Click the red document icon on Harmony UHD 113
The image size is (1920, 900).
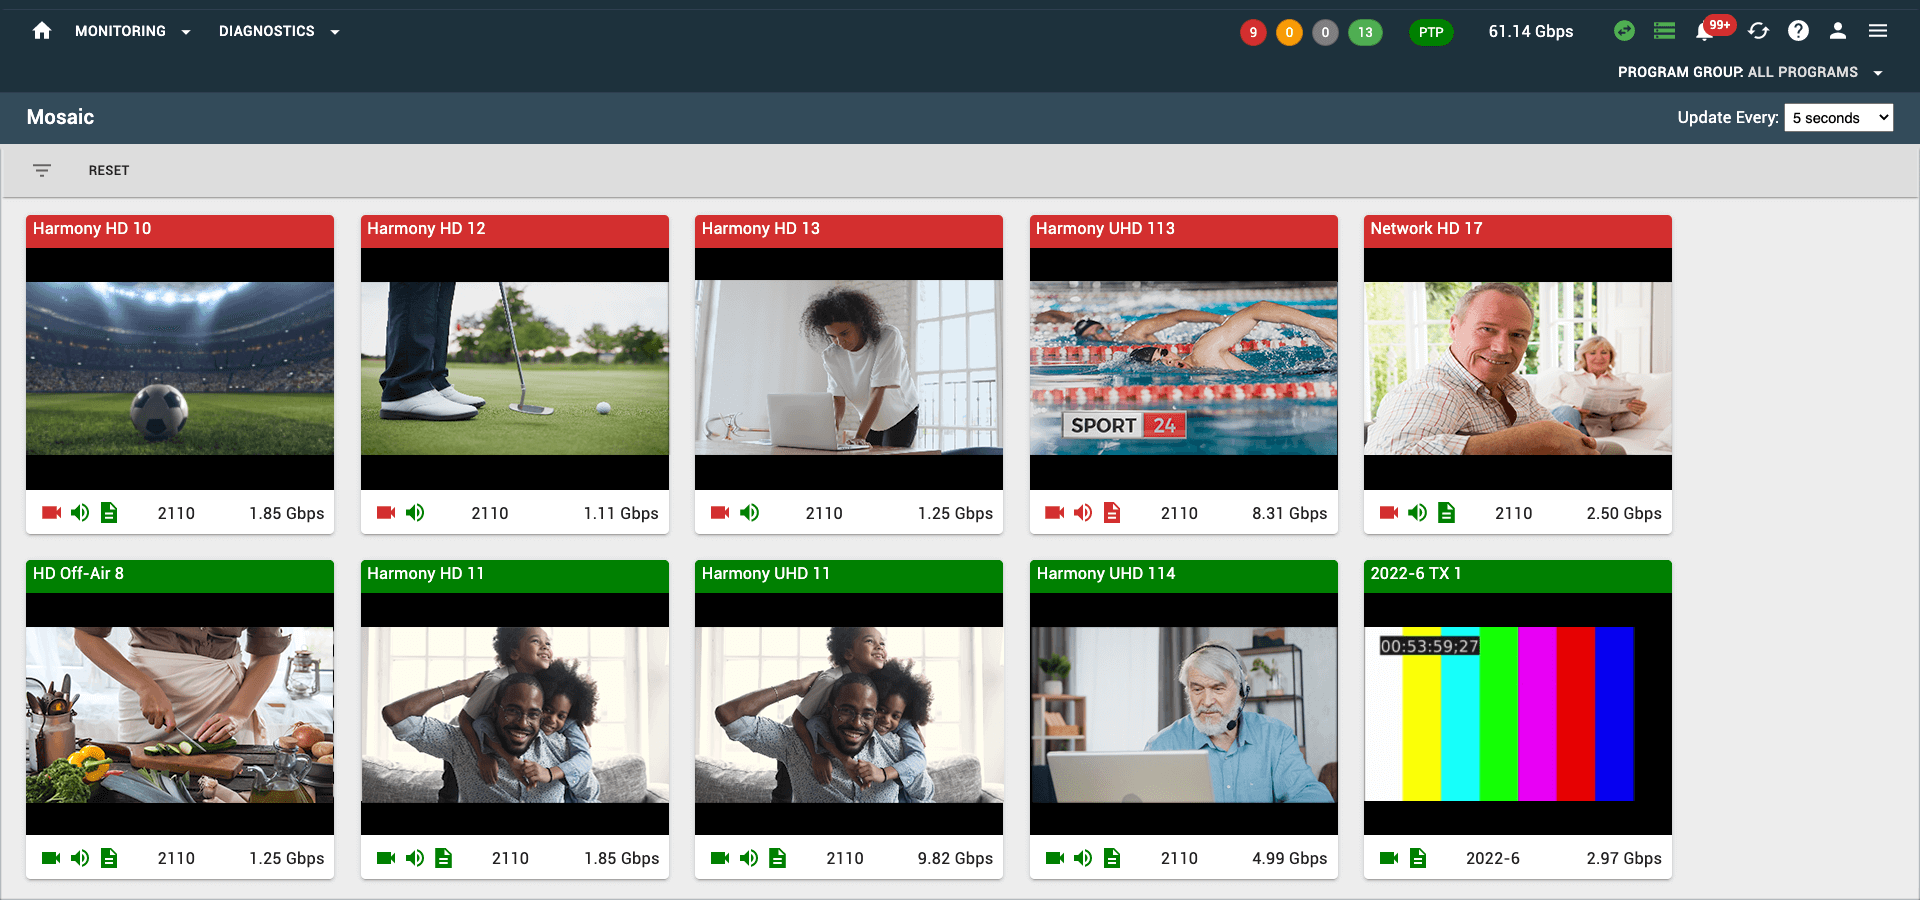[1112, 513]
